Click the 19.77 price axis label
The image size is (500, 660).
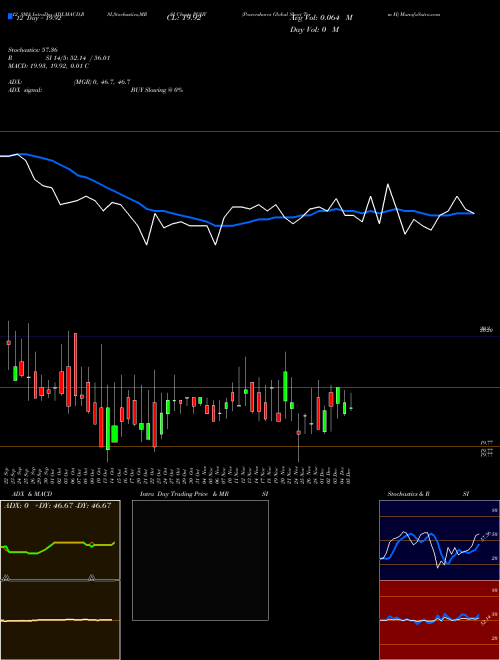coord(487,443)
